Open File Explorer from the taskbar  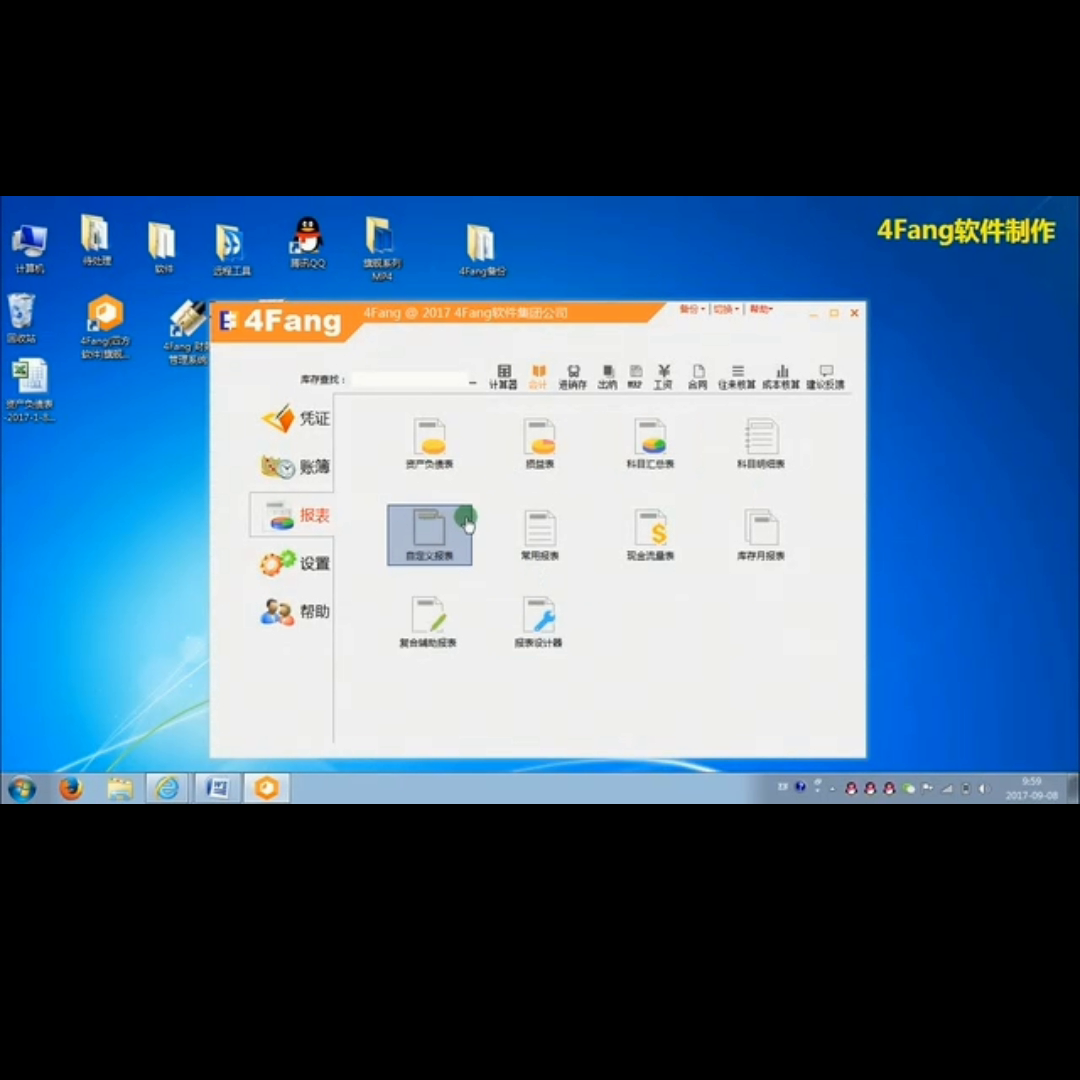coord(120,788)
